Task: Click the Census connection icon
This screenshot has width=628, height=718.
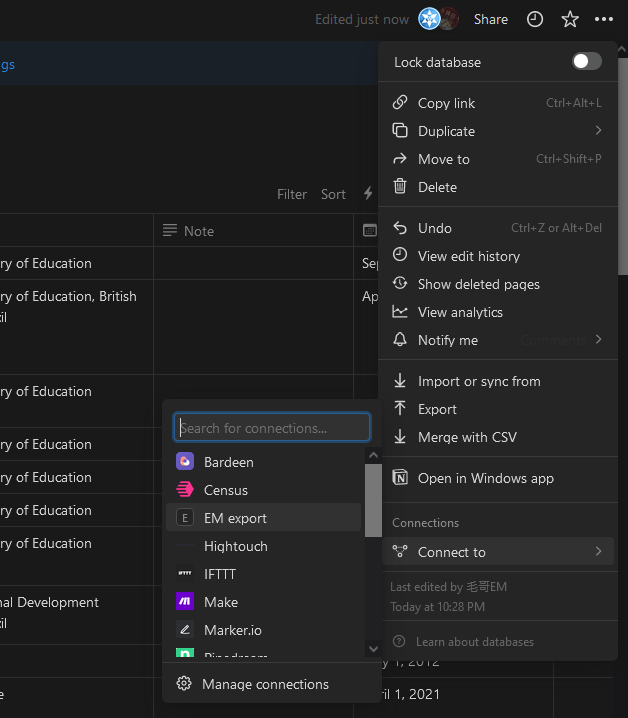Action: point(185,490)
